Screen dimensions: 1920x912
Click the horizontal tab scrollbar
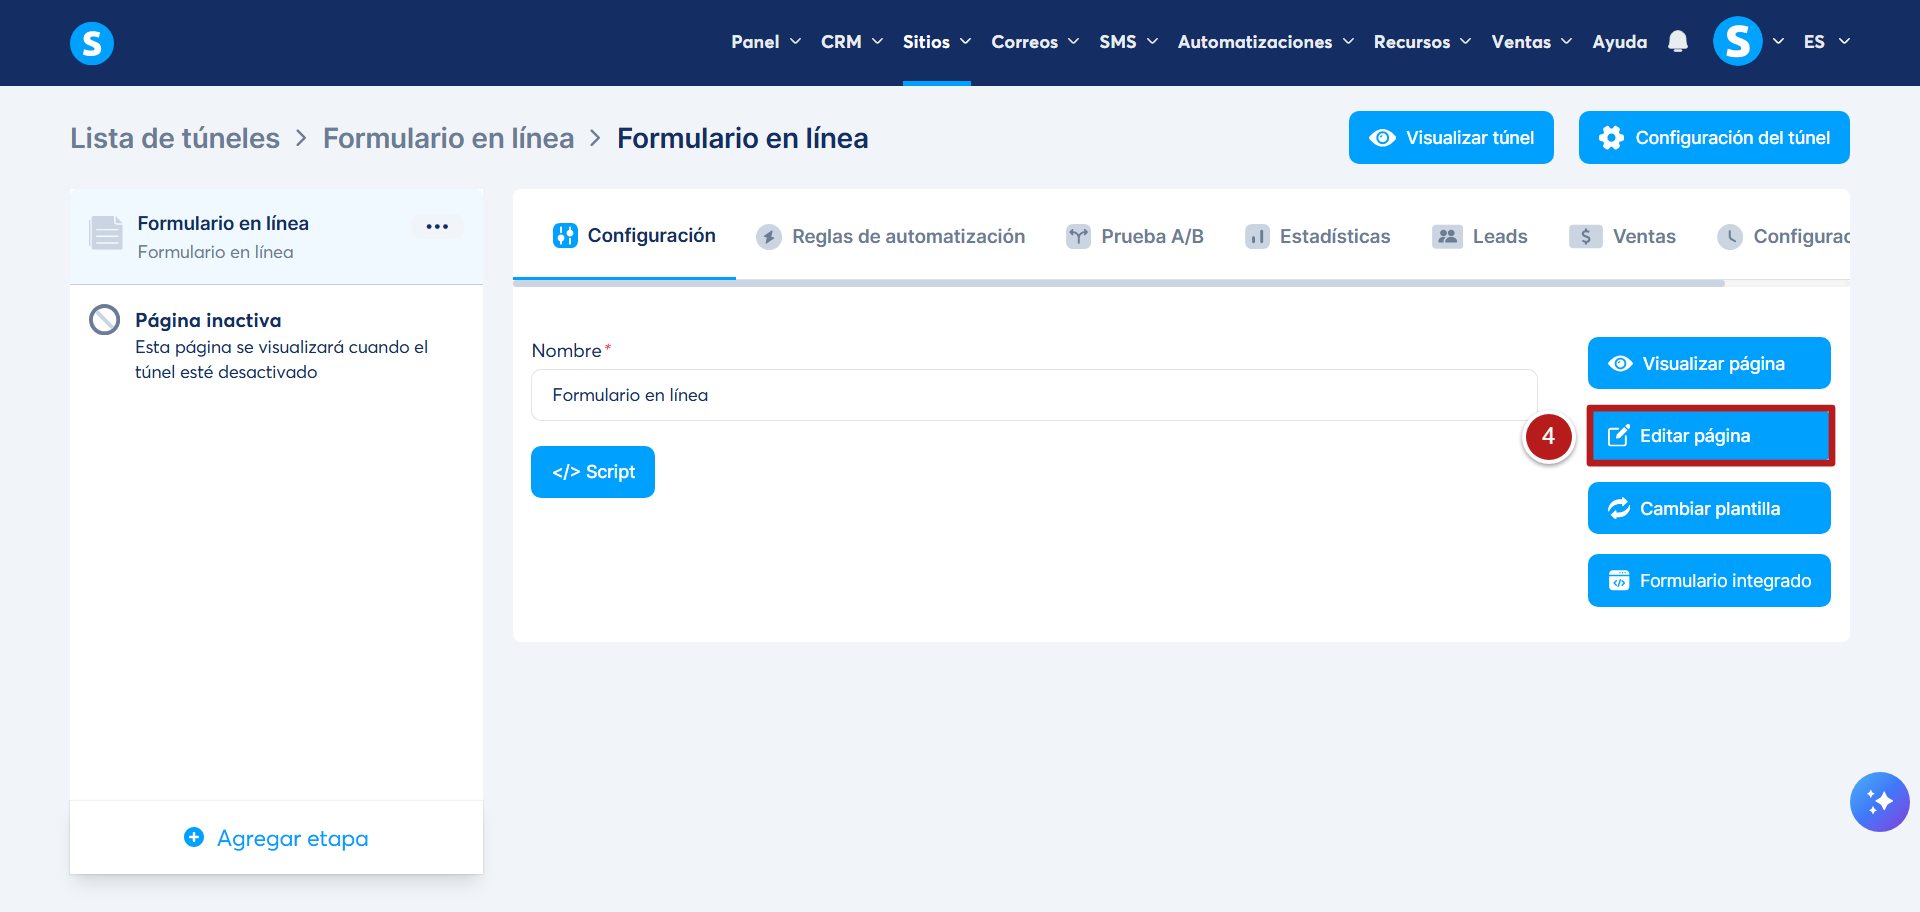(1119, 284)
